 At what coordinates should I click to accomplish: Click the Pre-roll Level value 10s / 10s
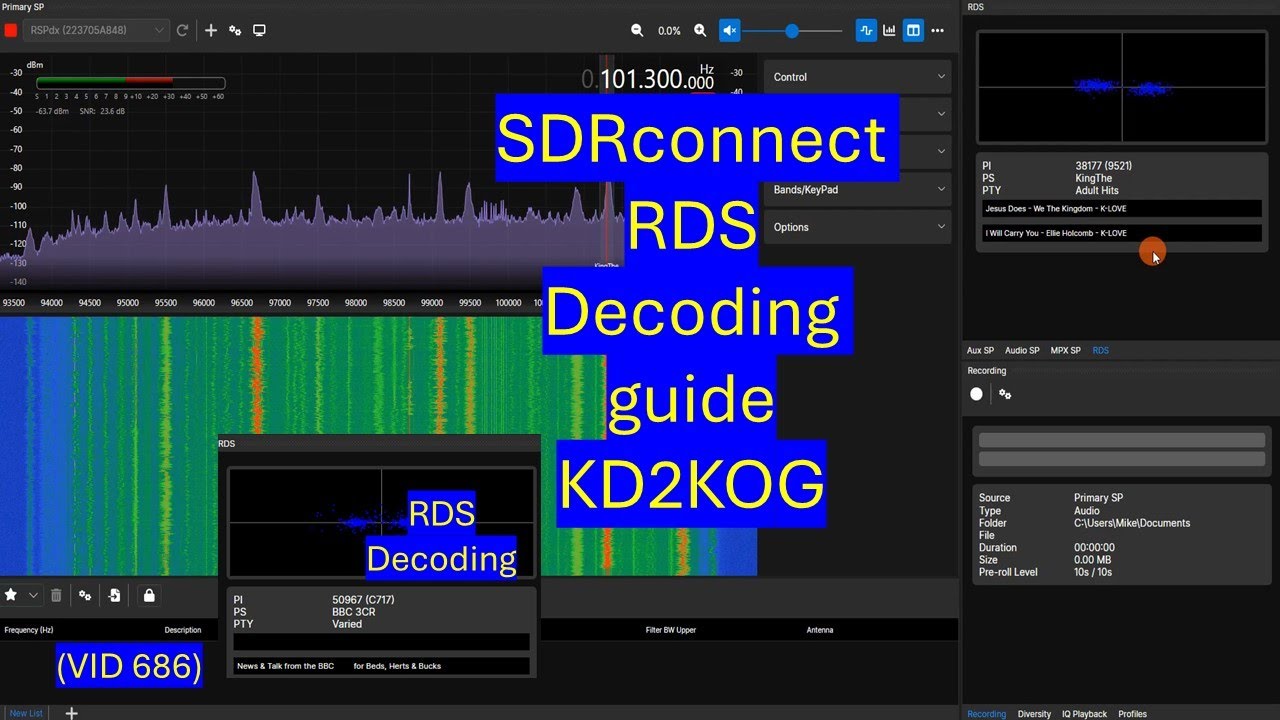click(1093, 572)
